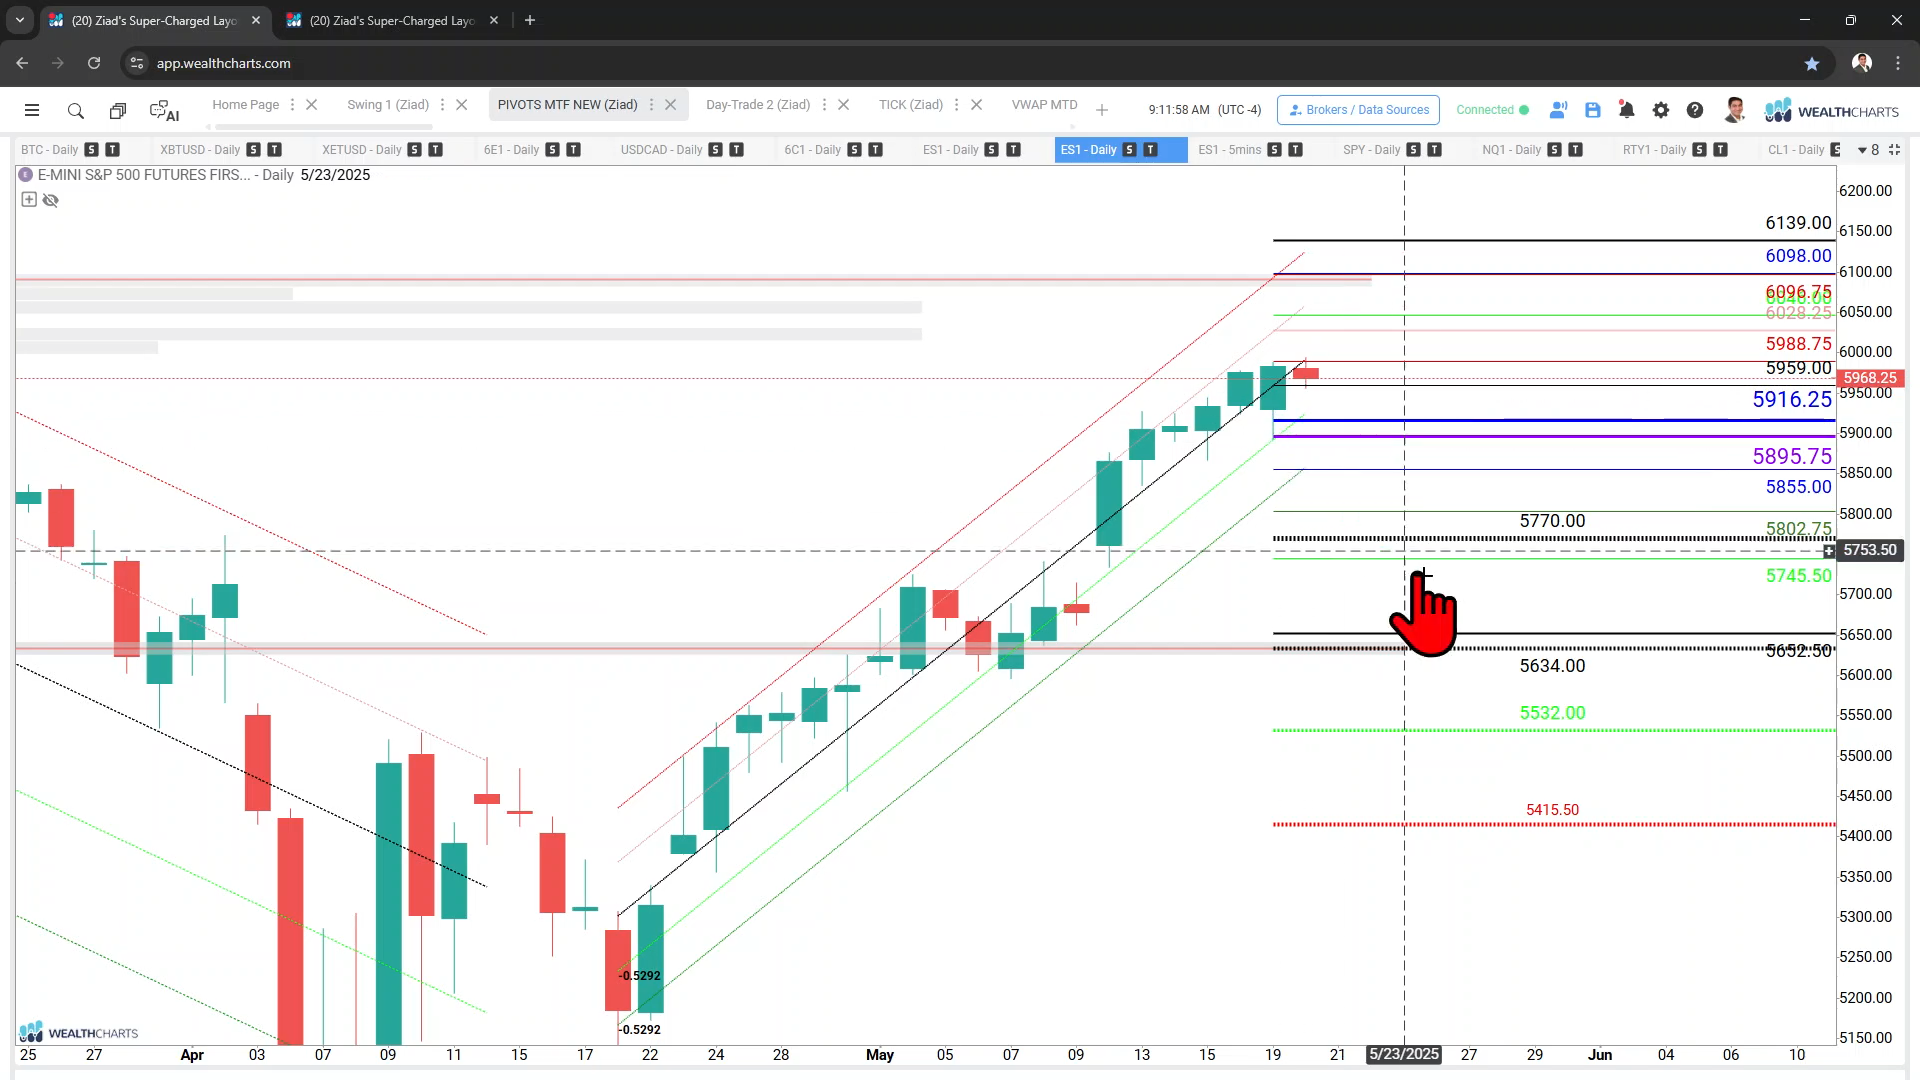Bookmark this page with the star icon
Screen dimensions: 1920x1080
1811,63
